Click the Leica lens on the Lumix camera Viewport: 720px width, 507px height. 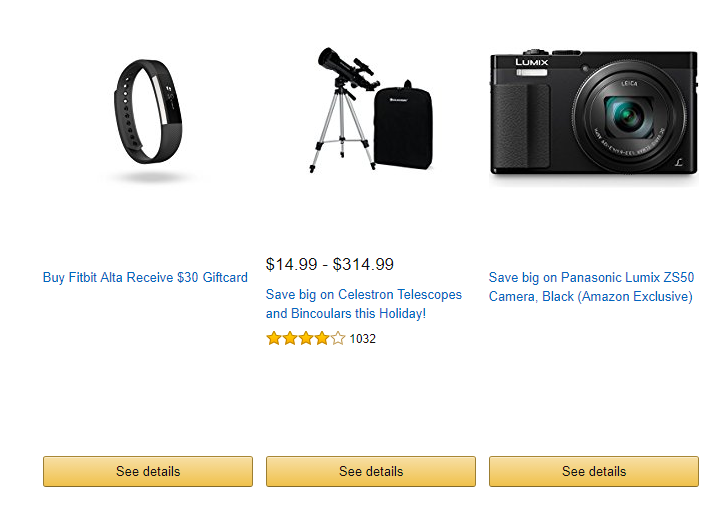point(629,116)
